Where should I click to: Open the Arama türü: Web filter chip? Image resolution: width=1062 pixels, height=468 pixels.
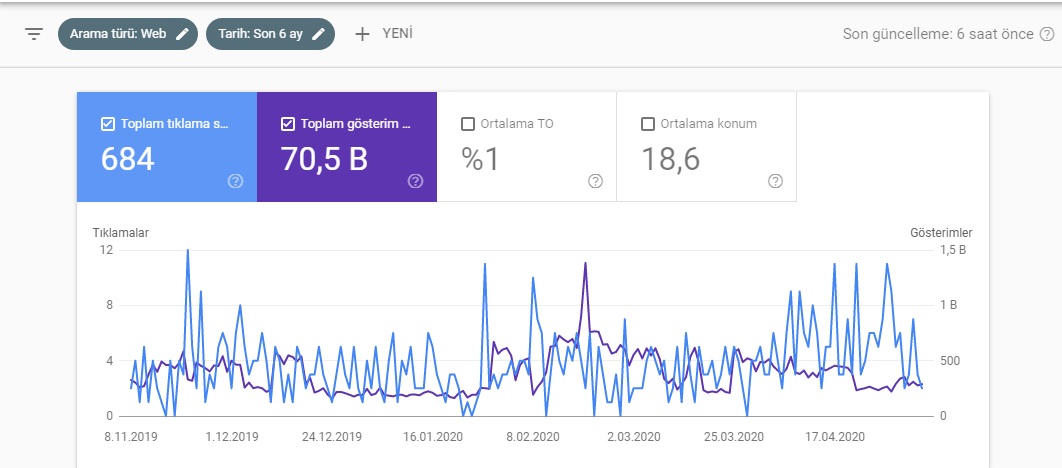click(x=128, y=34)
